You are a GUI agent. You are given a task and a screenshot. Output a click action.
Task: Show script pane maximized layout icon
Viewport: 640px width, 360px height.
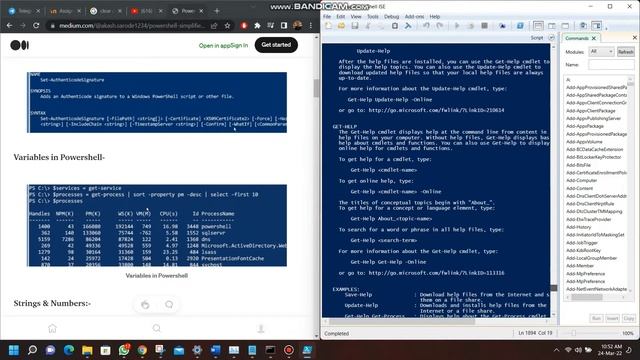point(565,26)
